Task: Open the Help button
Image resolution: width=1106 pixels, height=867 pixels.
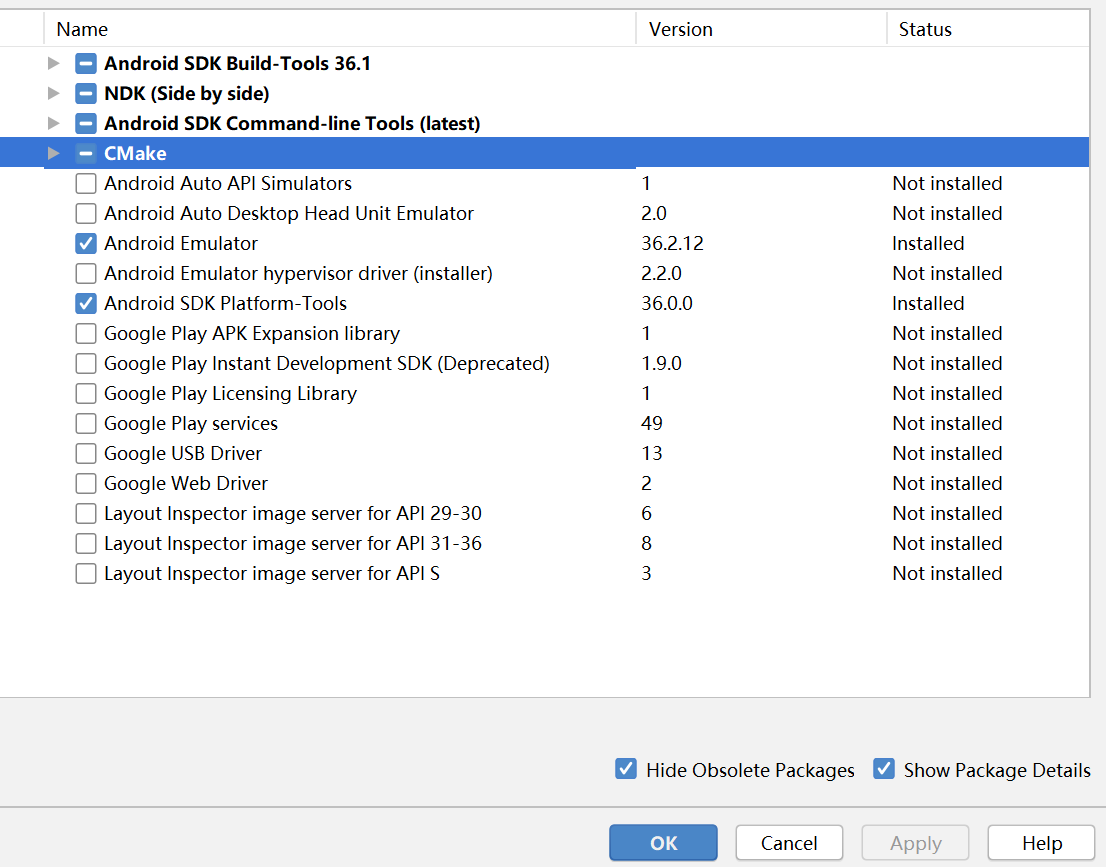Action: pyautogui.click(x=1041, y=842)
